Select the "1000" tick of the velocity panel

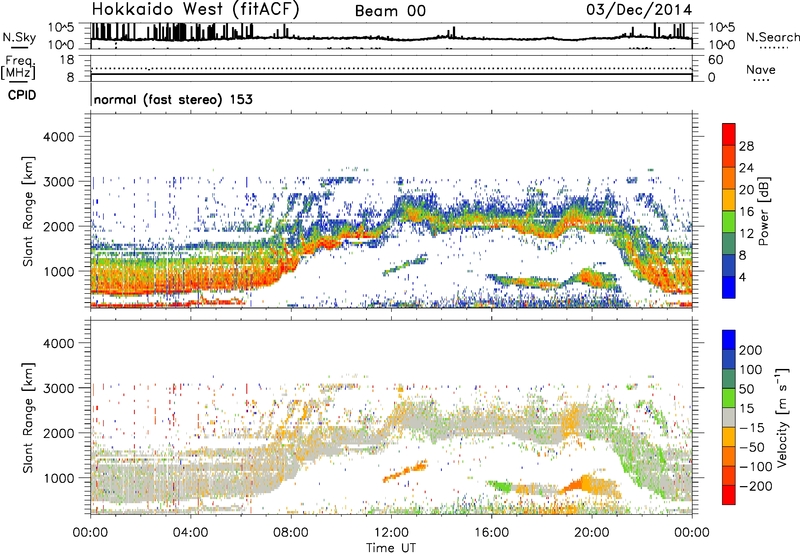pos(59,478)
